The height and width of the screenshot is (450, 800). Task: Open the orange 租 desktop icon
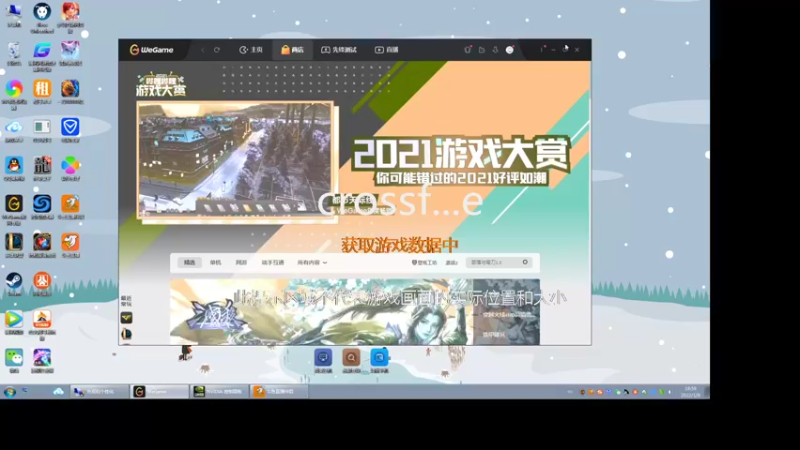[x=42, y=92]
